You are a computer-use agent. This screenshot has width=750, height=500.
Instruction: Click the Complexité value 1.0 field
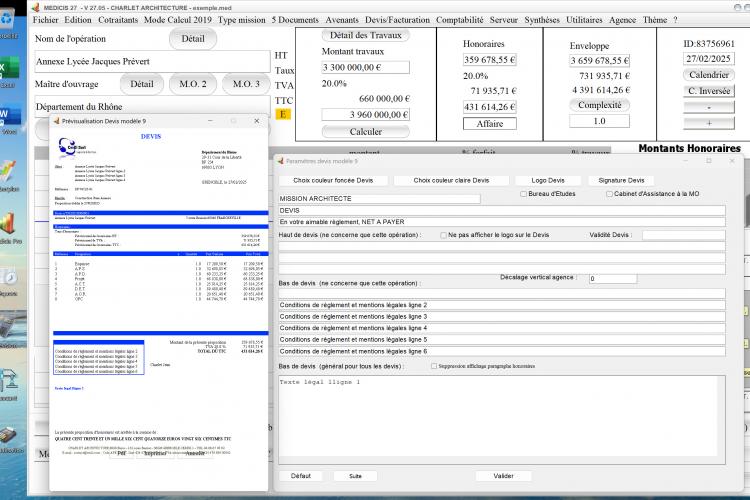[599, 121]
